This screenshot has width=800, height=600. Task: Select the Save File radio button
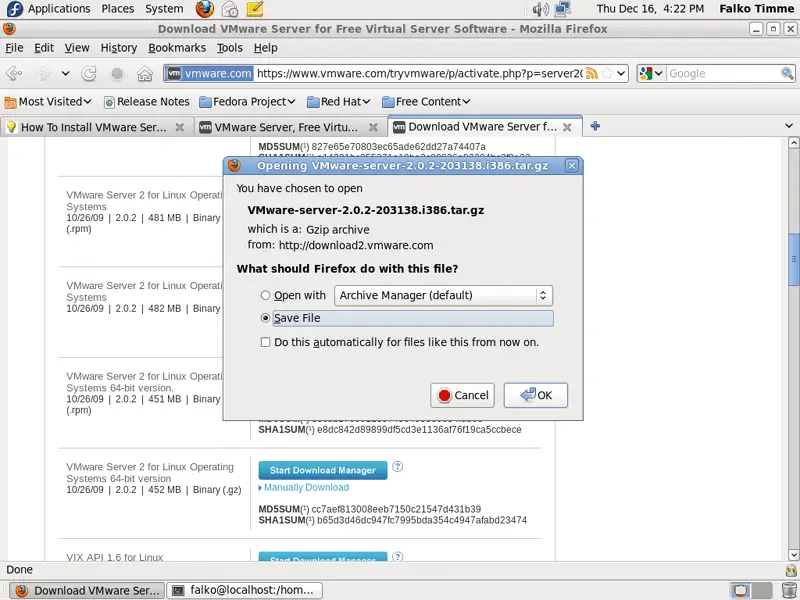[265, 318]
